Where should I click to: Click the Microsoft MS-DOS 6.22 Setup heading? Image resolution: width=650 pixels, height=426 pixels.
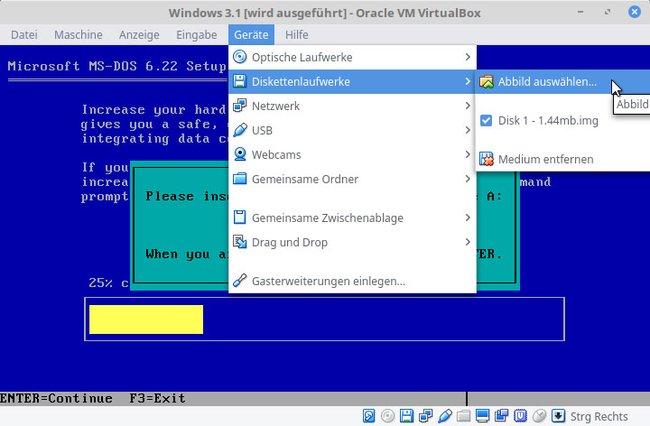tap(117, 66)
